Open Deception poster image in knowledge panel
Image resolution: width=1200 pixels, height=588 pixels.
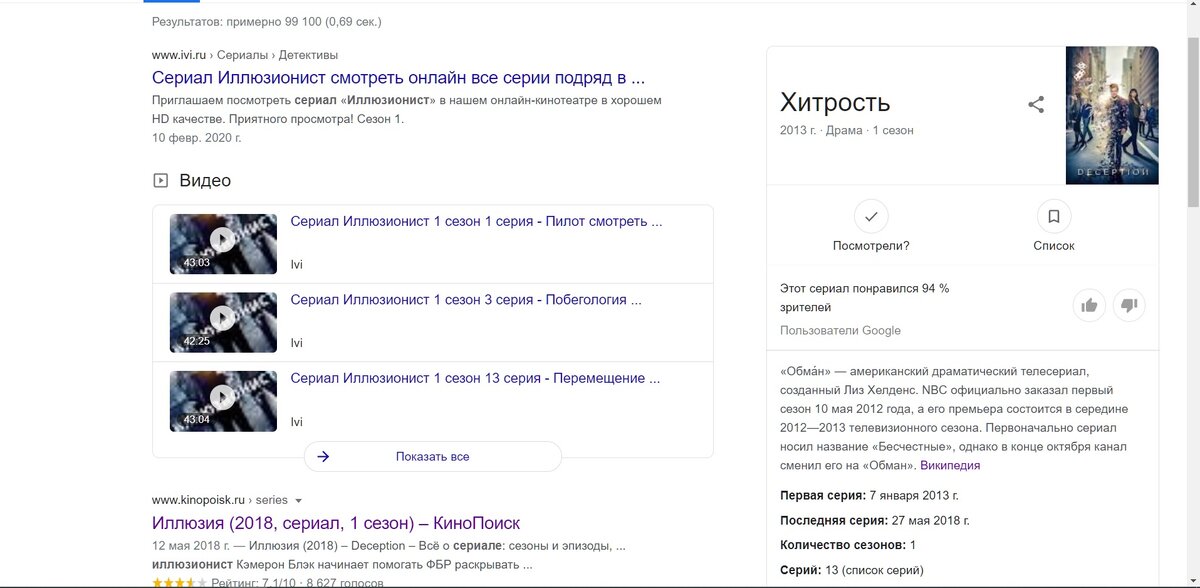point(1112,115)
